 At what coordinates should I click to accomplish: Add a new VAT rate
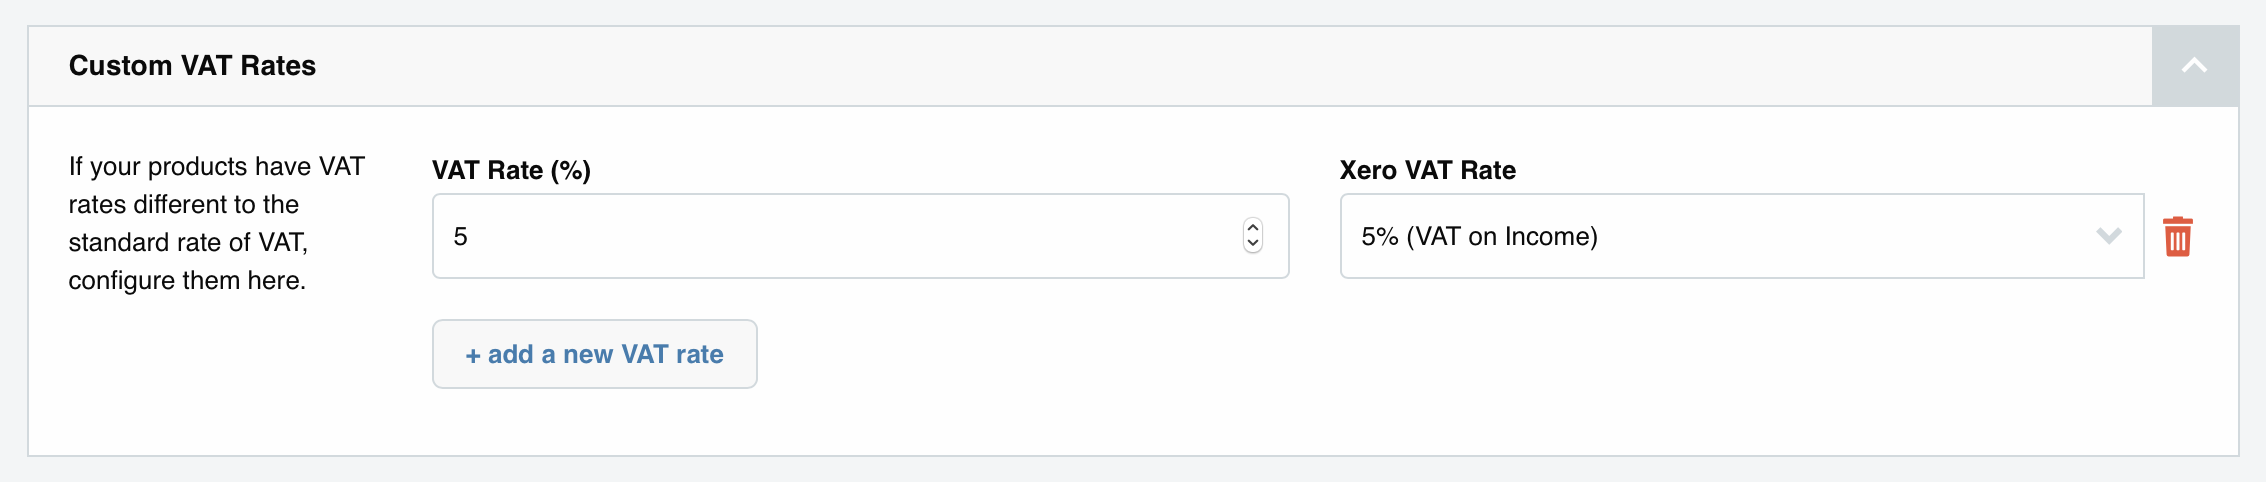pos(594,354)
